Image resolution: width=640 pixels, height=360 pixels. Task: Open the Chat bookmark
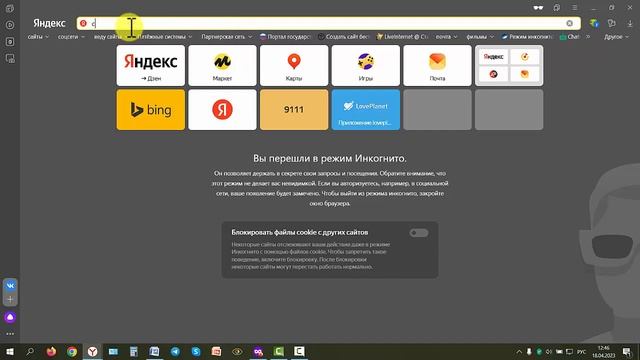pyautogui.click(x=570, y=37)
